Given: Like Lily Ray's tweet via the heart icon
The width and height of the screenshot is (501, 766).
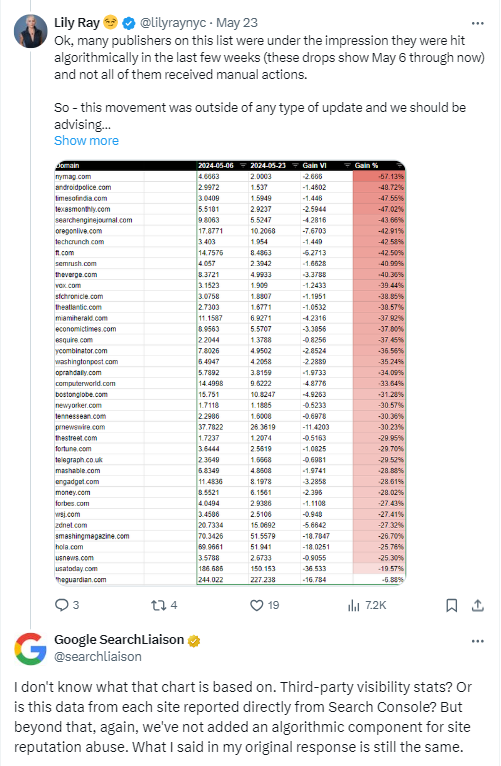Looking at the screenshot, I should click(256, 605).
